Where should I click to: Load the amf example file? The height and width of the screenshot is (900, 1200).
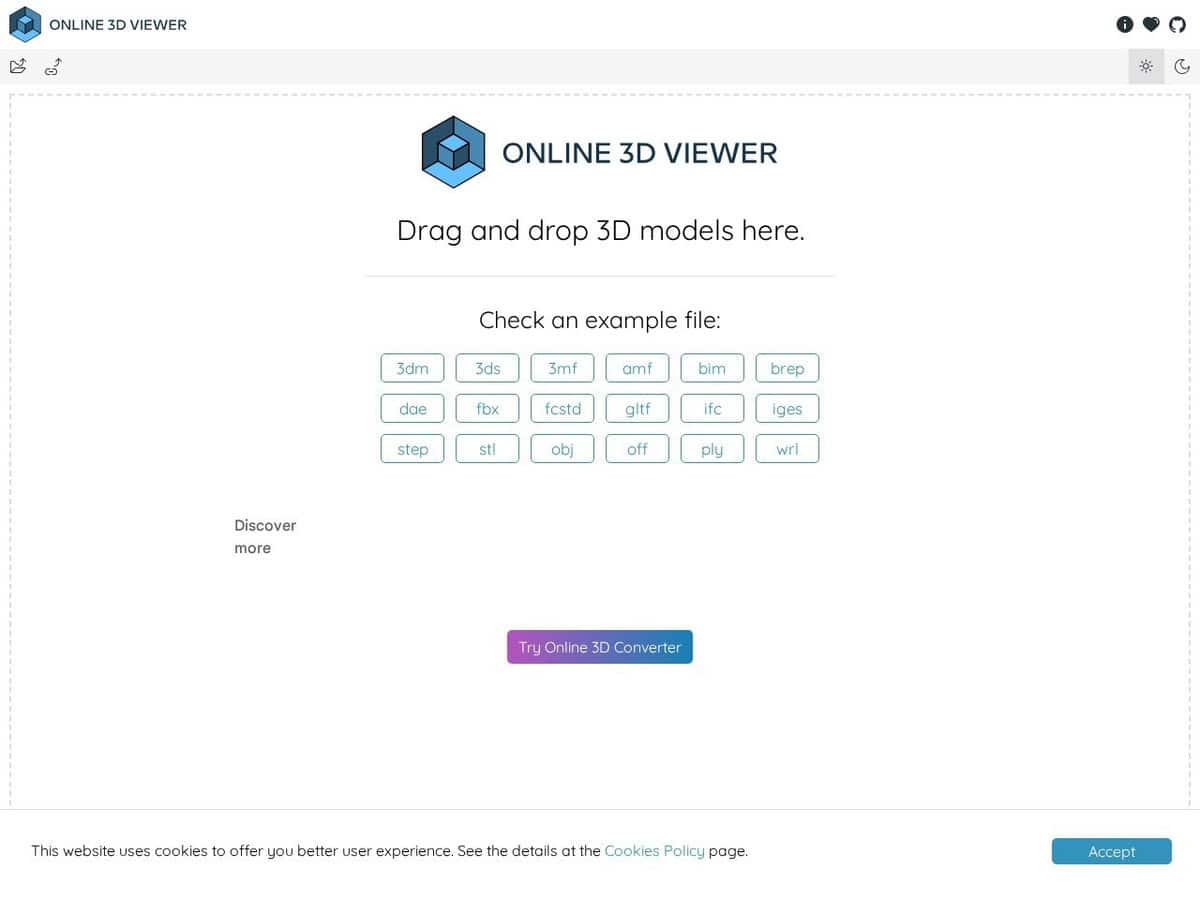point(637,368)
